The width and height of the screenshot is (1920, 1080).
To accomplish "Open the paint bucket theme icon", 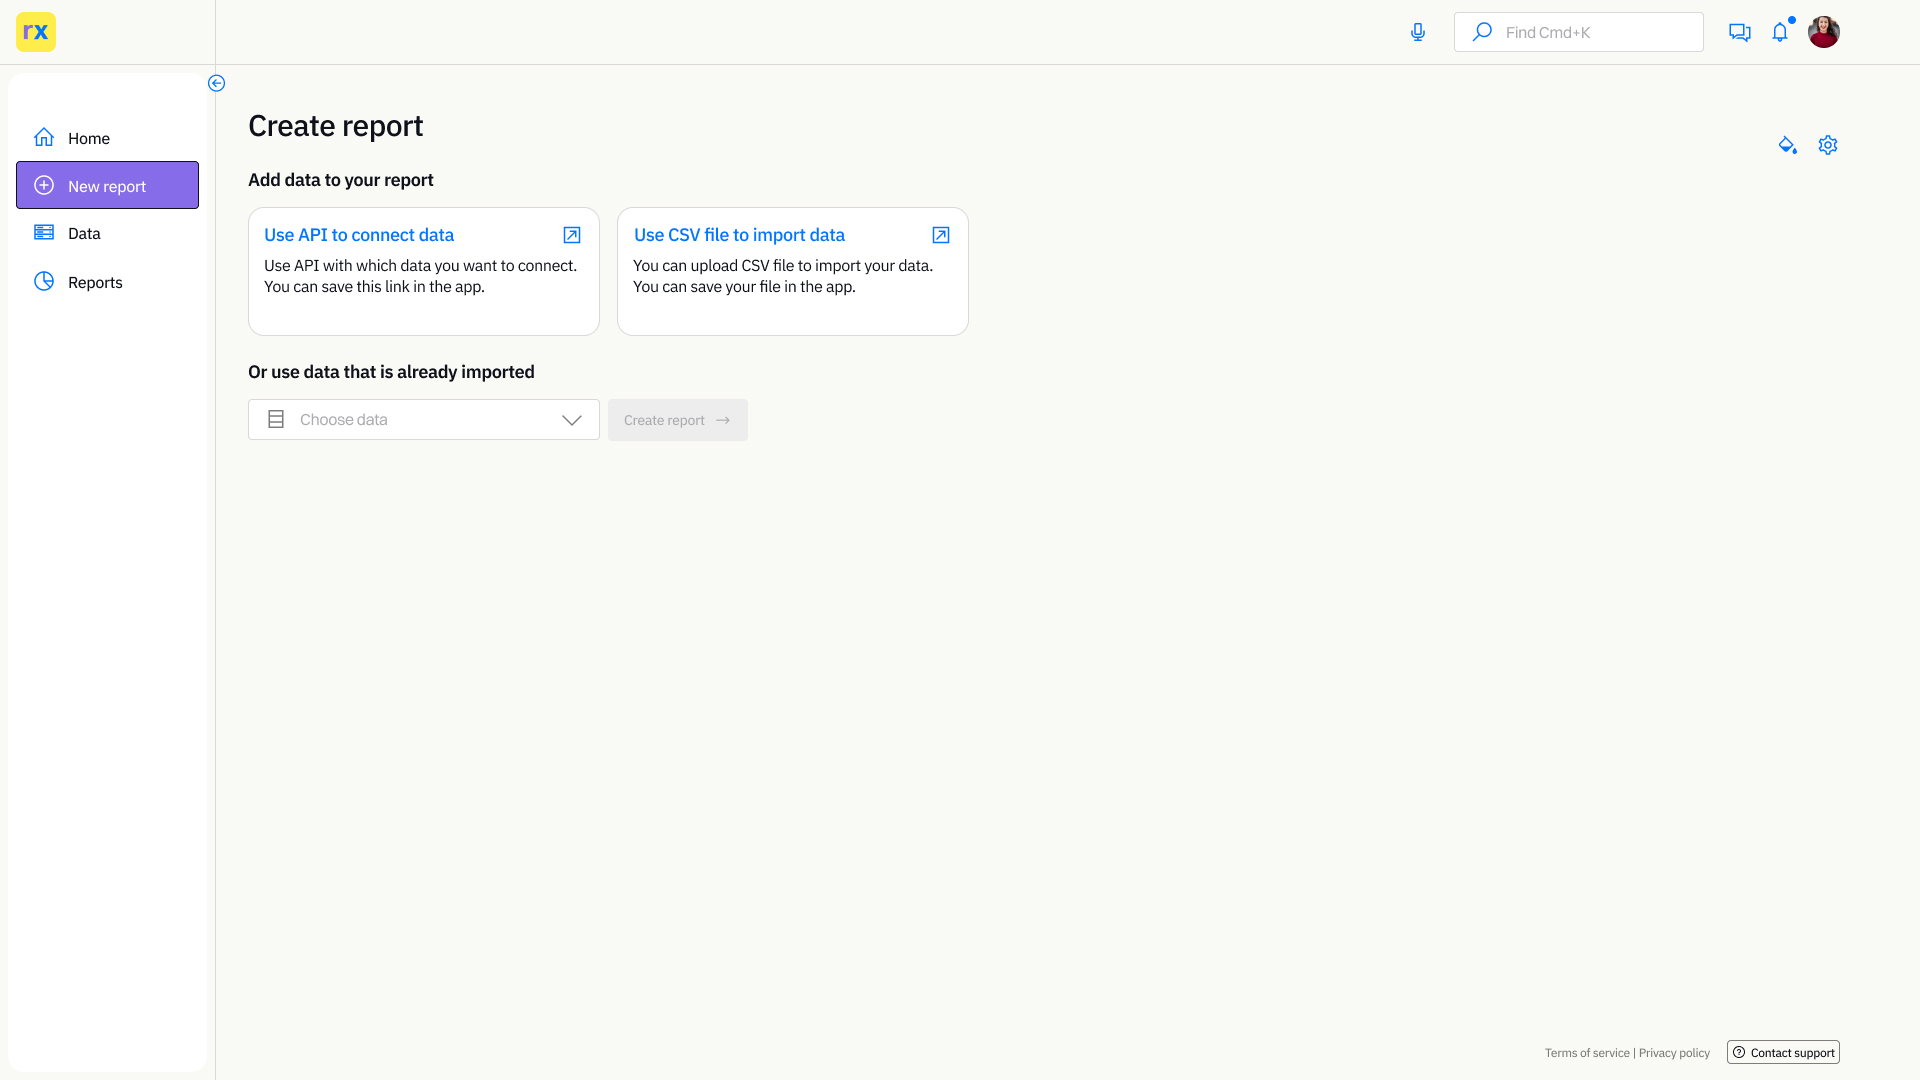I will click(x=1788, y=145).
